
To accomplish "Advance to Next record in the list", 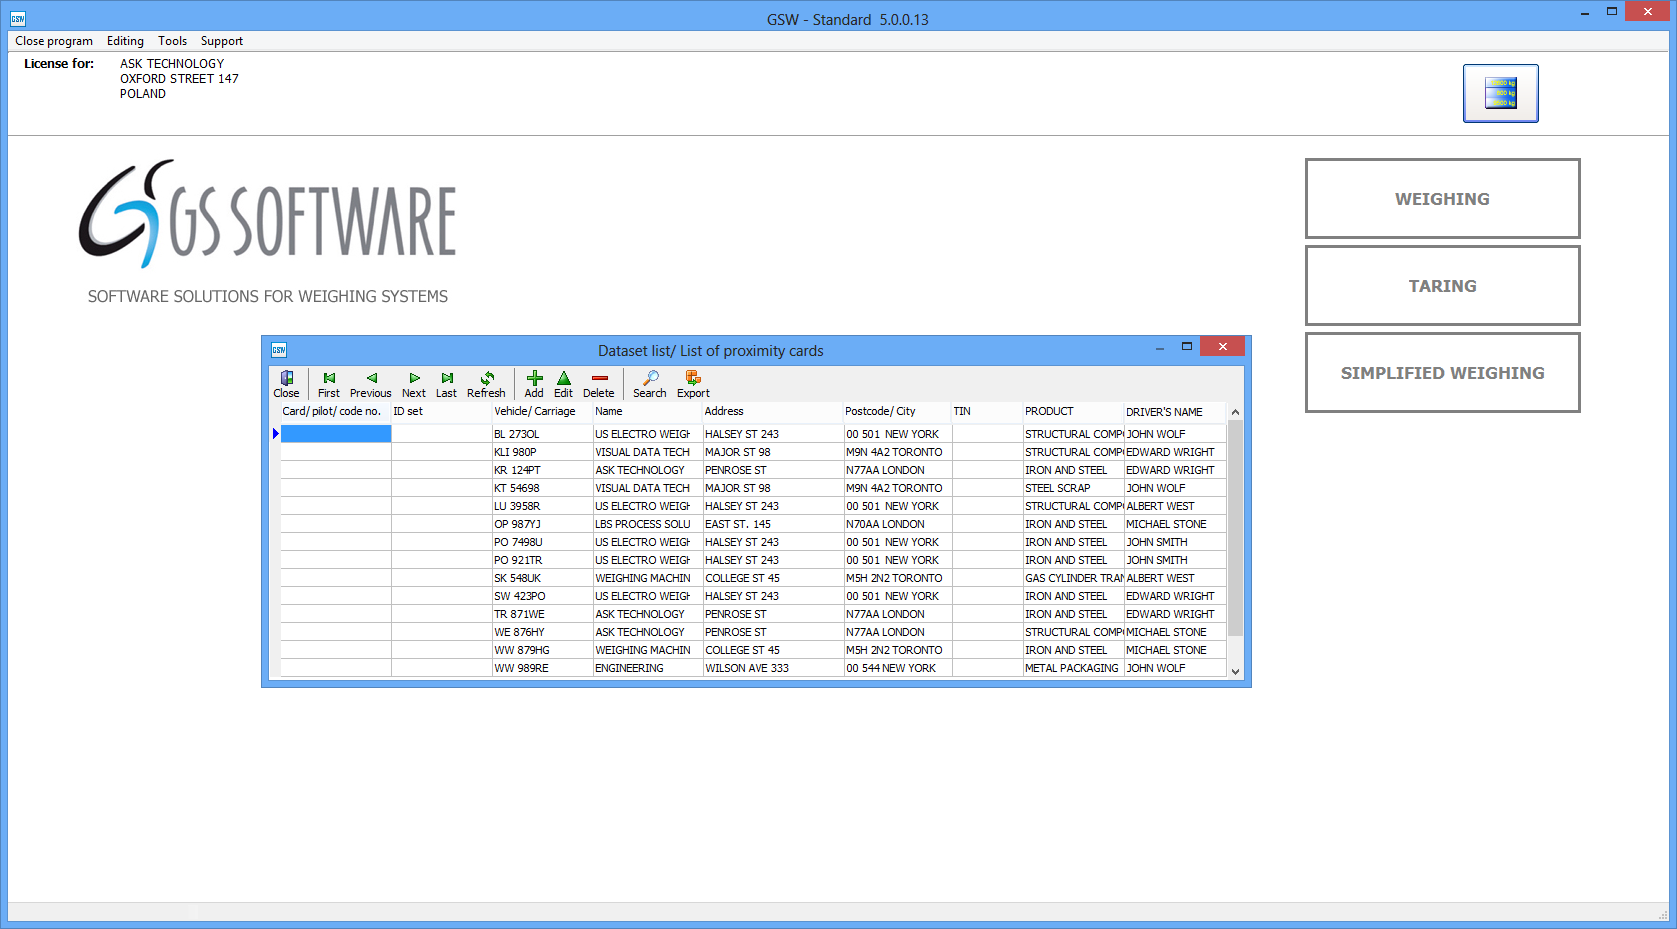I will [414, 384].
